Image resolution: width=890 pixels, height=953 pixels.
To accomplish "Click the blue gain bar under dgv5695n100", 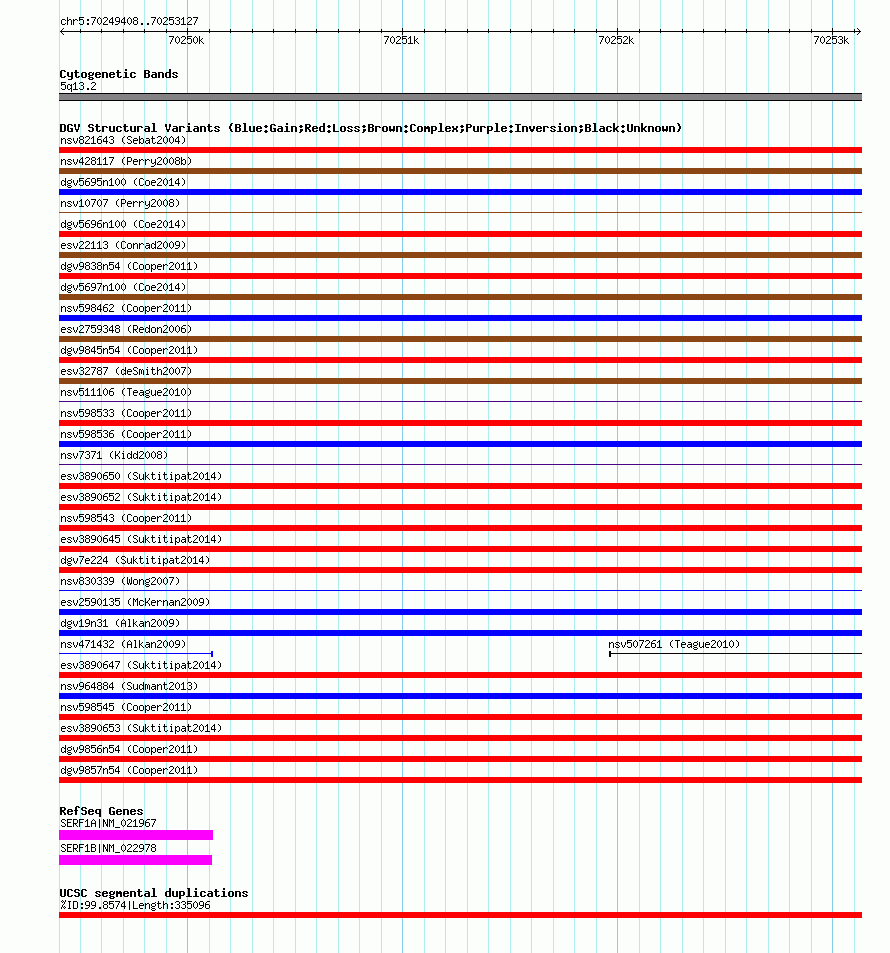I will coord(460,192).
